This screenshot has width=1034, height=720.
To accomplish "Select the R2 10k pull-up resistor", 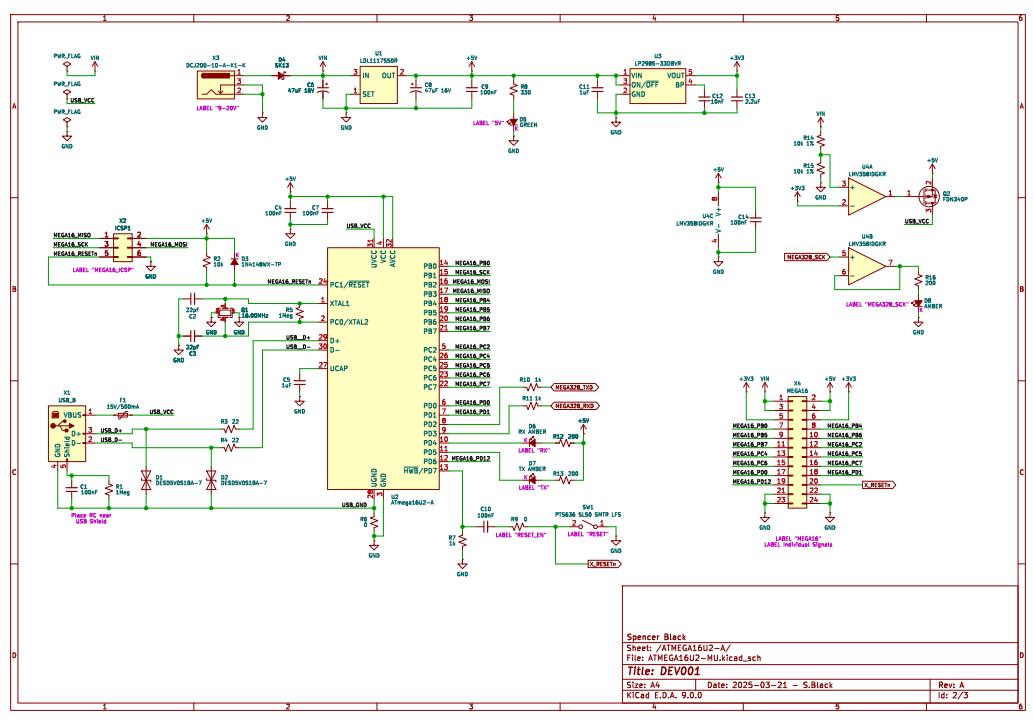I will (x=205, y=260).
